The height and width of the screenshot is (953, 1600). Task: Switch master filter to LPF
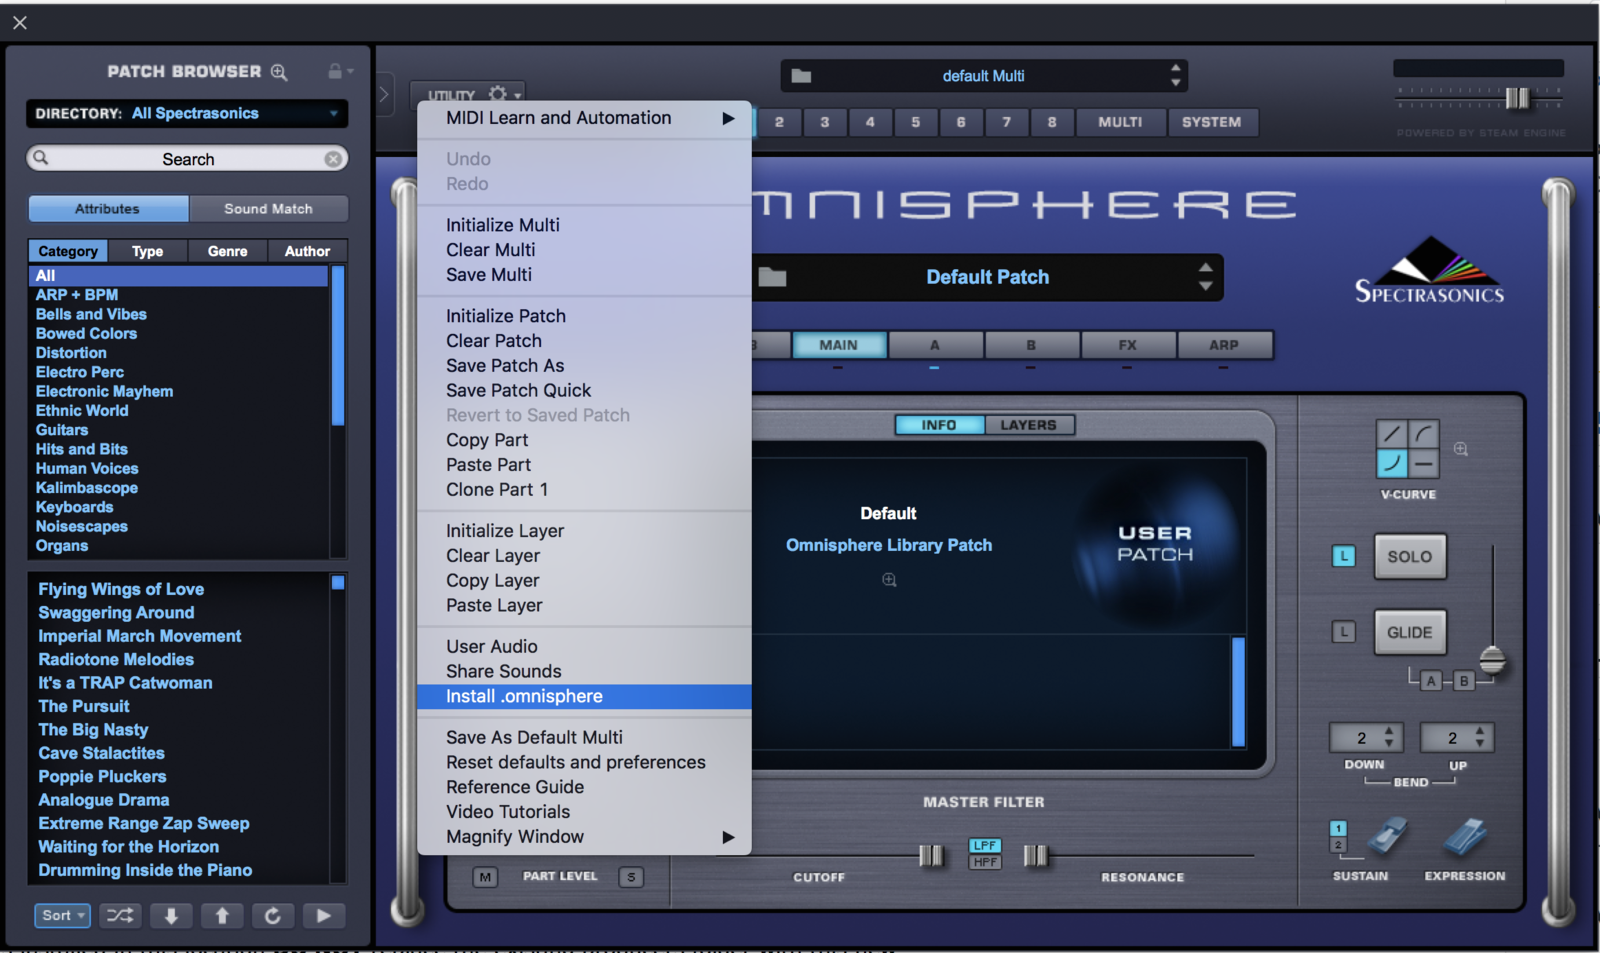(985, 845)
